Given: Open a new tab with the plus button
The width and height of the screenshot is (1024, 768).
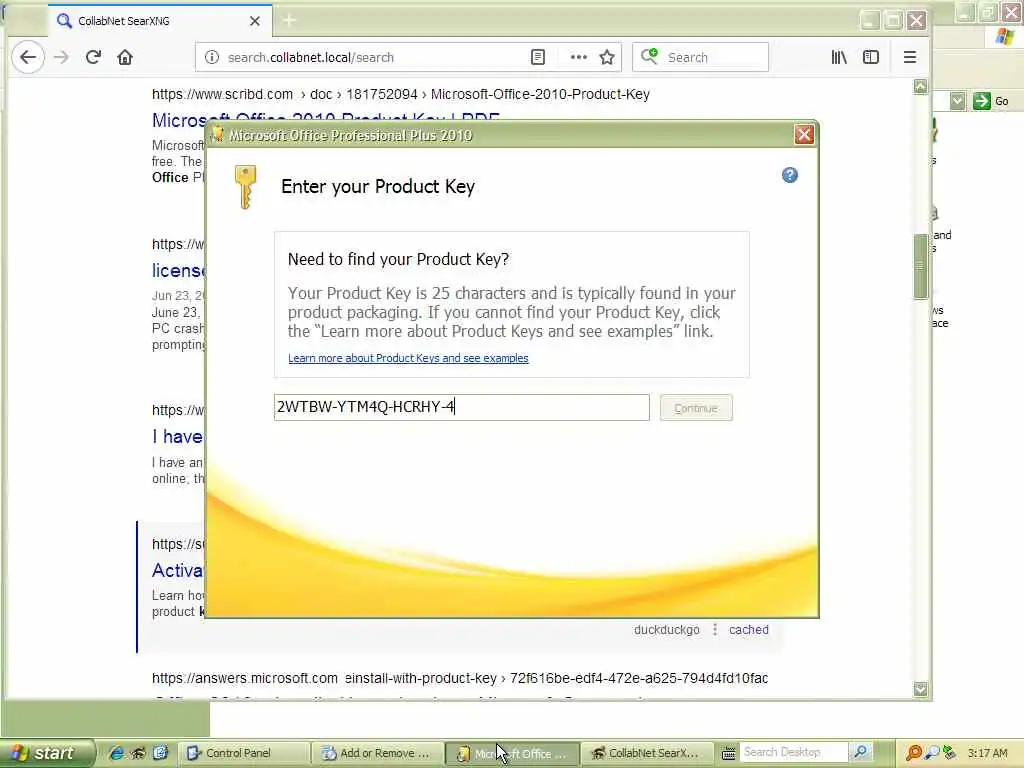Looking at the screenshot, I should point(289,21).
